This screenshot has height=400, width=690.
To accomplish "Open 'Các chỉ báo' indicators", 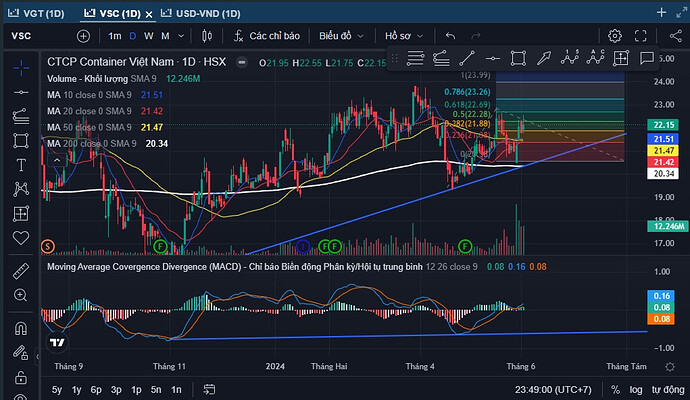I will [x=267, y=36].
